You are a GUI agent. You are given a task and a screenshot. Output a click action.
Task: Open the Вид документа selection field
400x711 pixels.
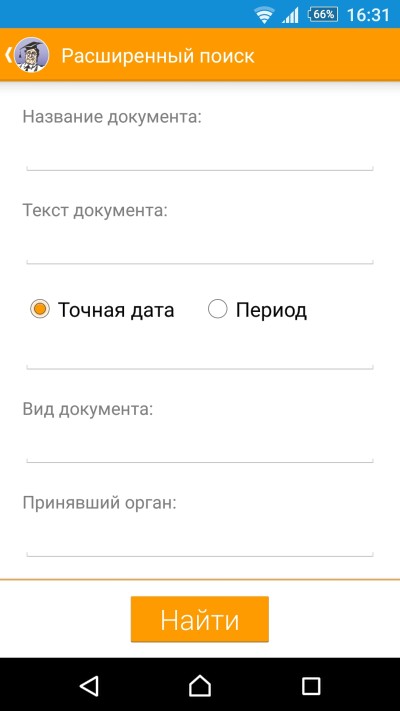(x=200, y=449)
